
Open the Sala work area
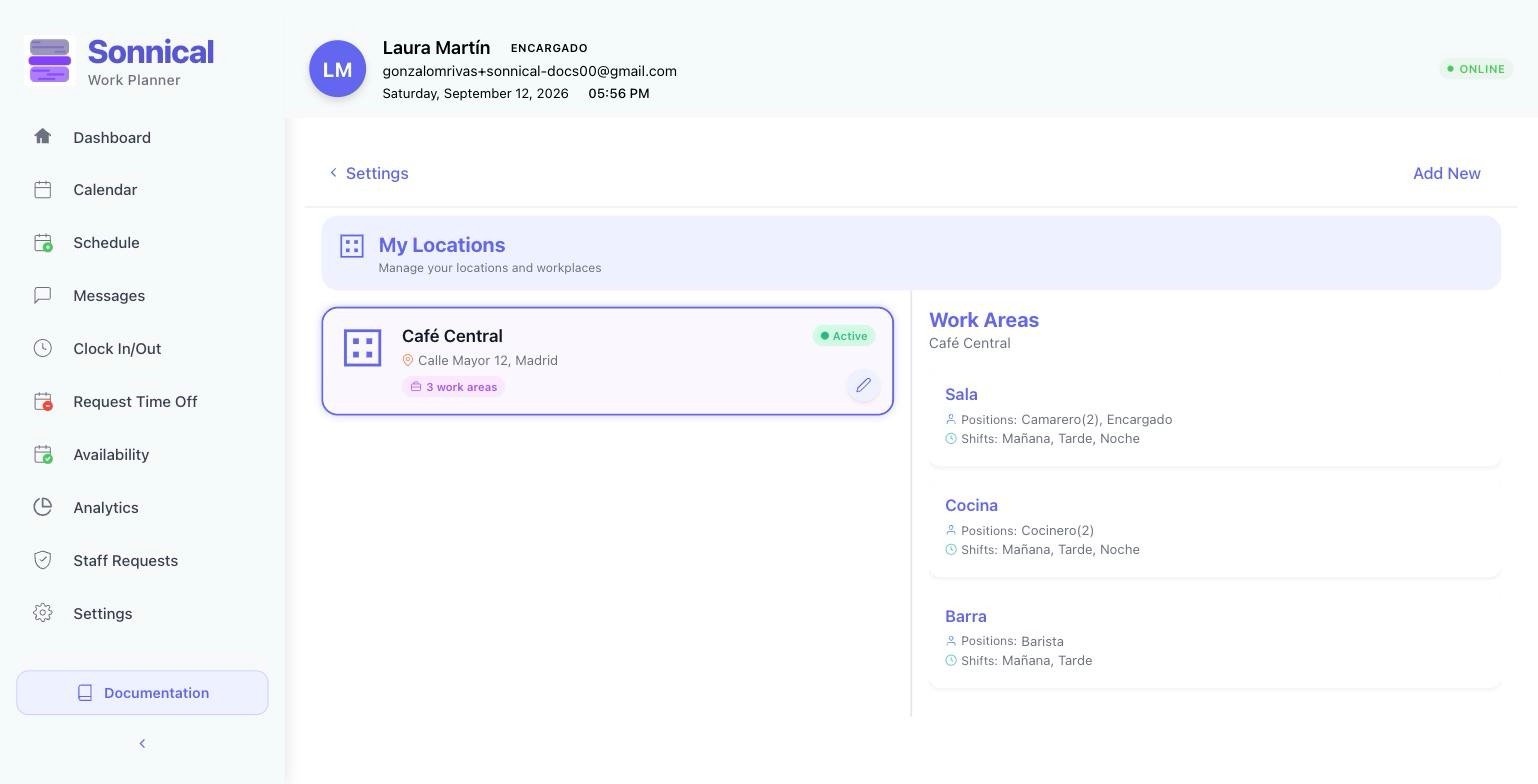click(1215, 416)
